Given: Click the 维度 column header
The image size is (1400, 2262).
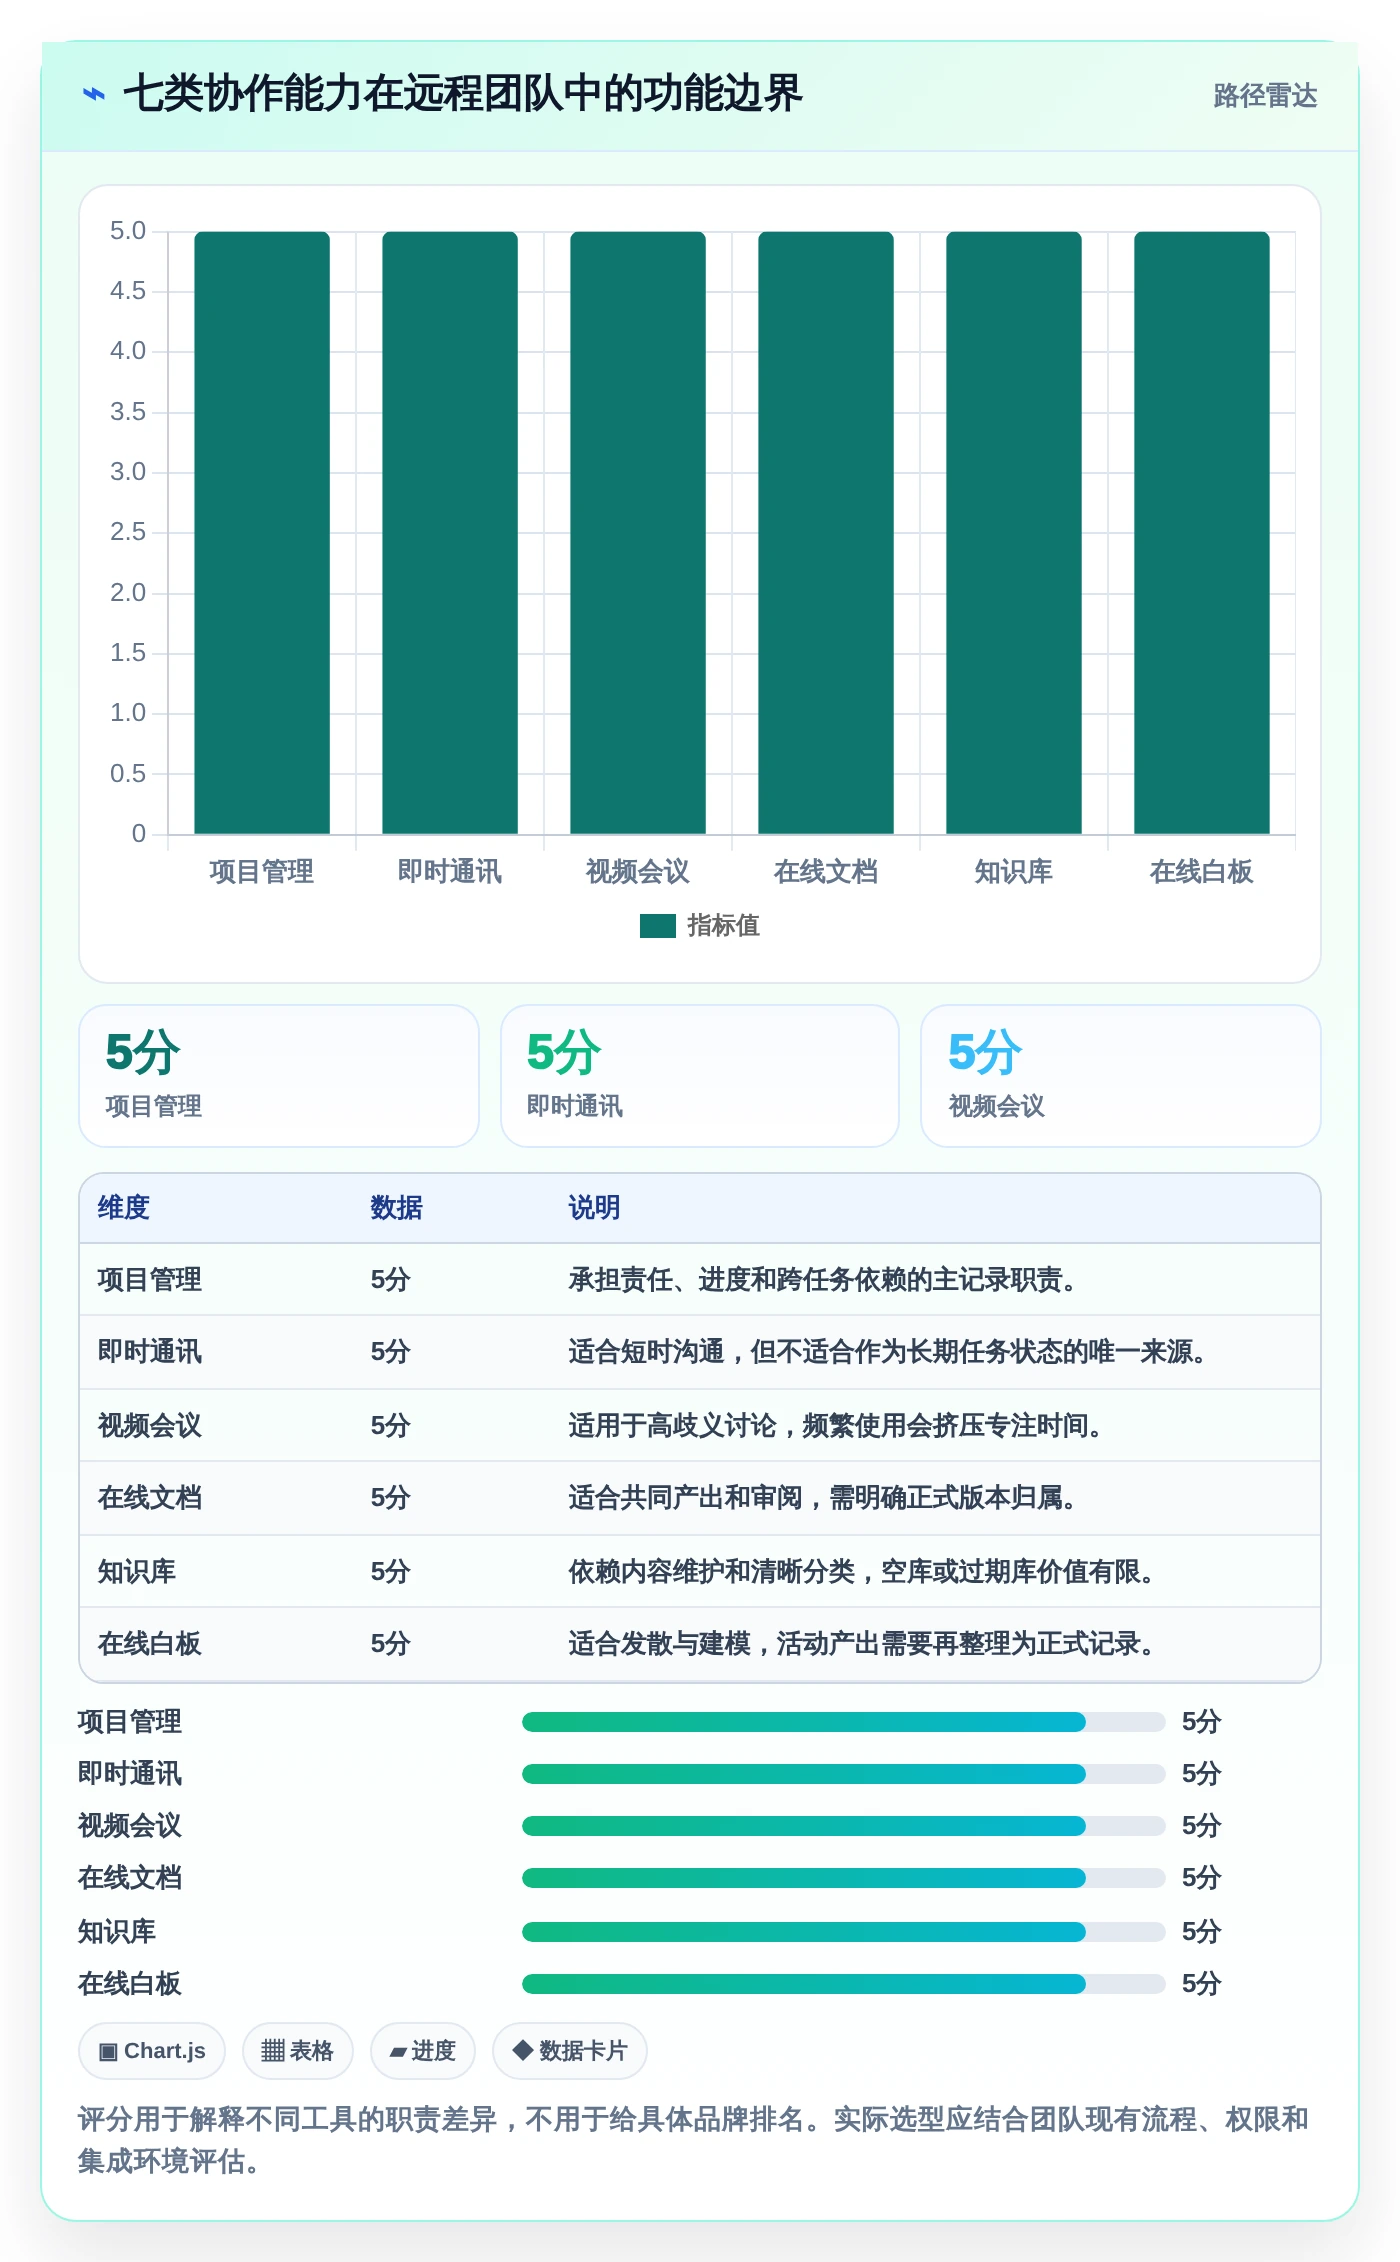Looking at the screenshot, I should click(124, 1208).
